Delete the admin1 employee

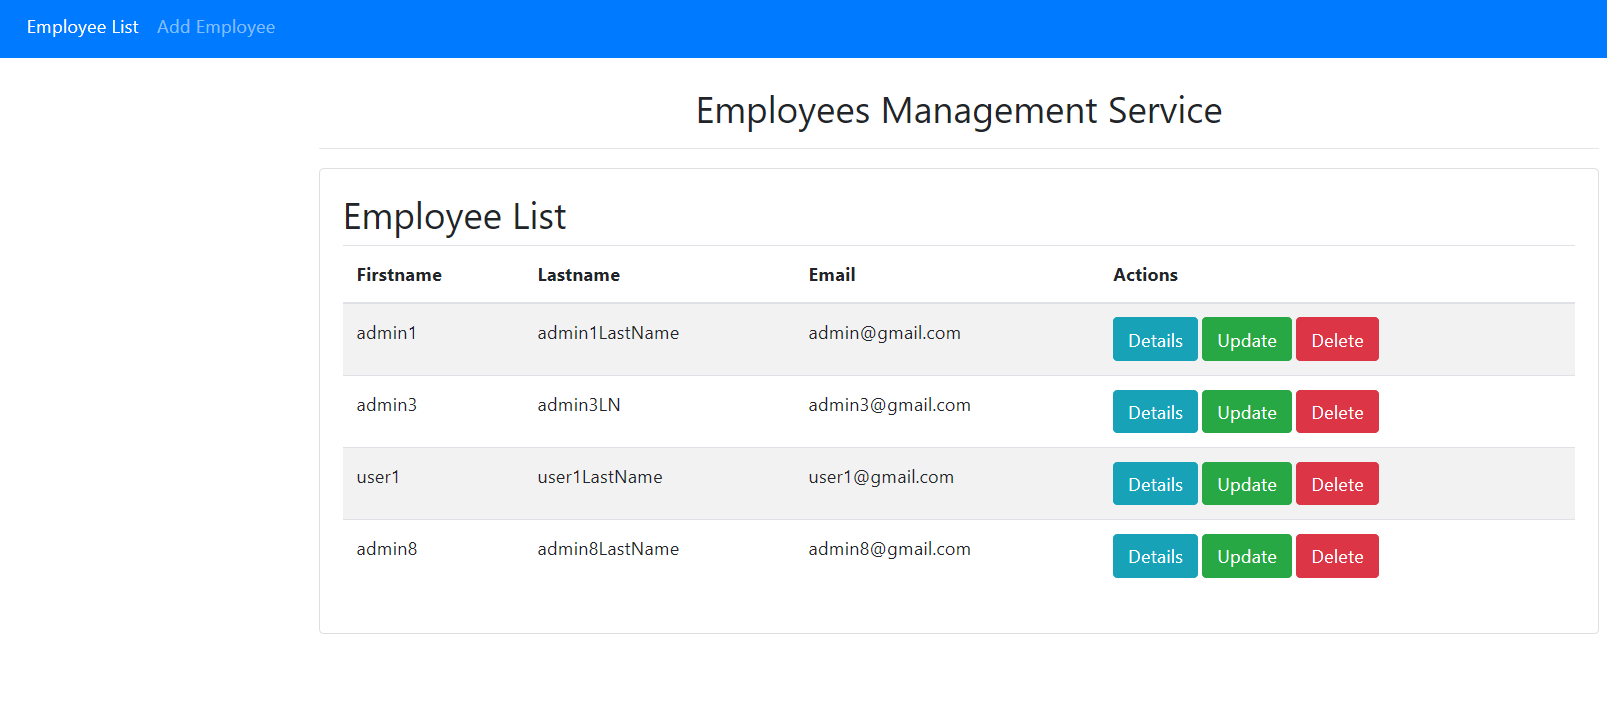1337,340
